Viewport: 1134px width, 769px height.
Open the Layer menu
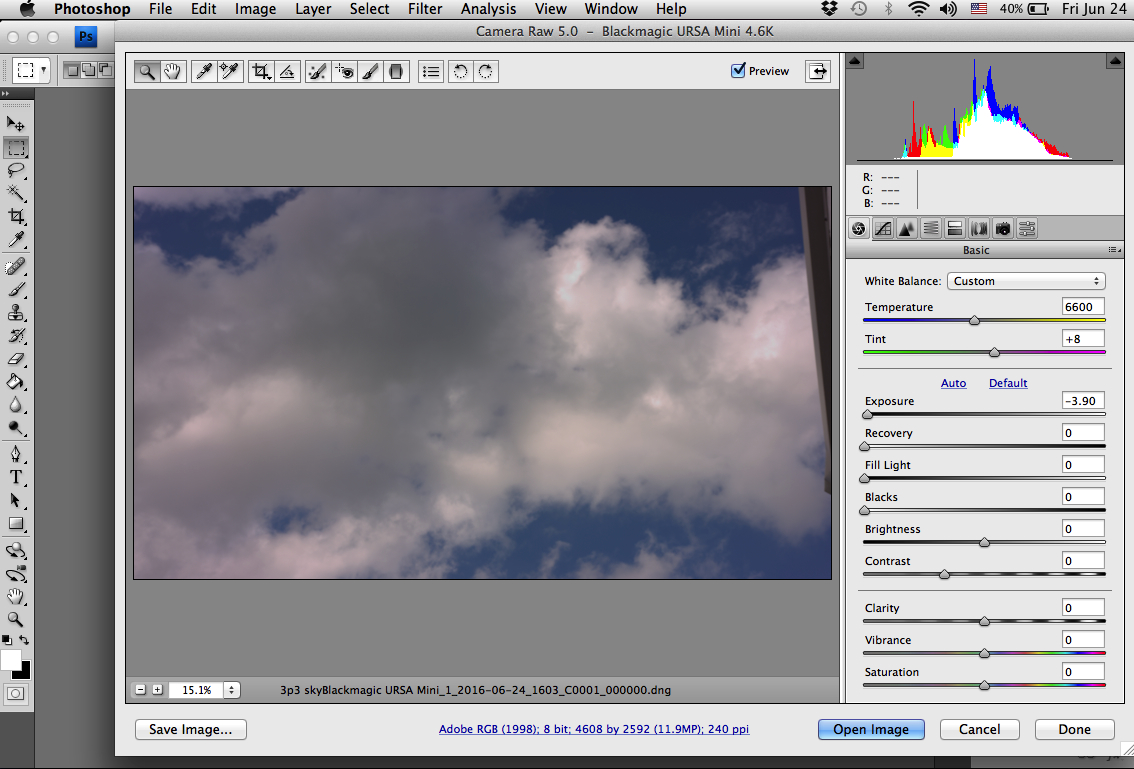click(313, 9)
